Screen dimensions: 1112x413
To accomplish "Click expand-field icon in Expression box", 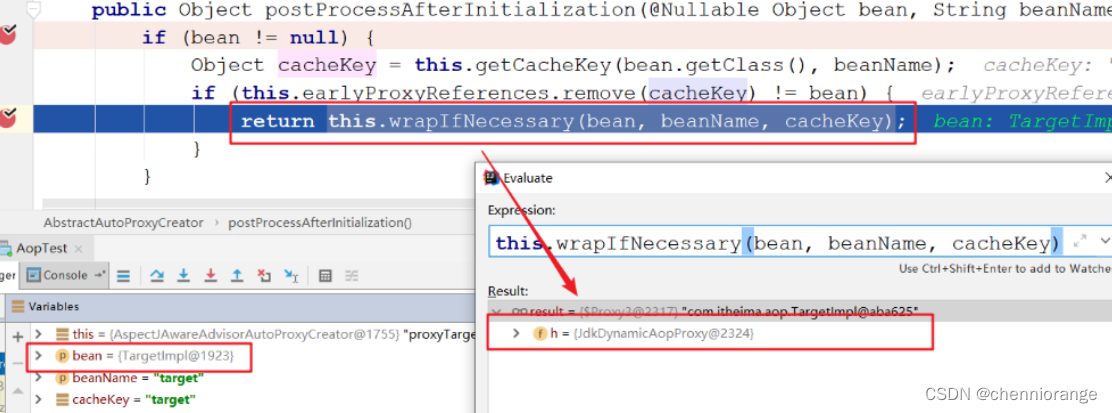I will pos(1079,241).
